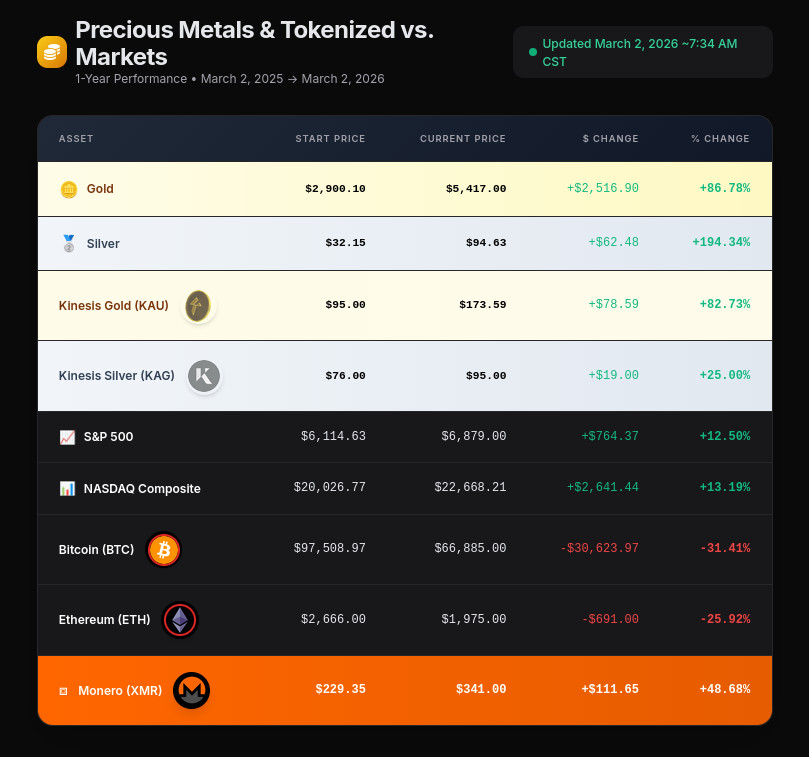The width and height of the screenshot is (809, 757).
Task: Click the S&P 500 chart icon
Action: (67, 437)
